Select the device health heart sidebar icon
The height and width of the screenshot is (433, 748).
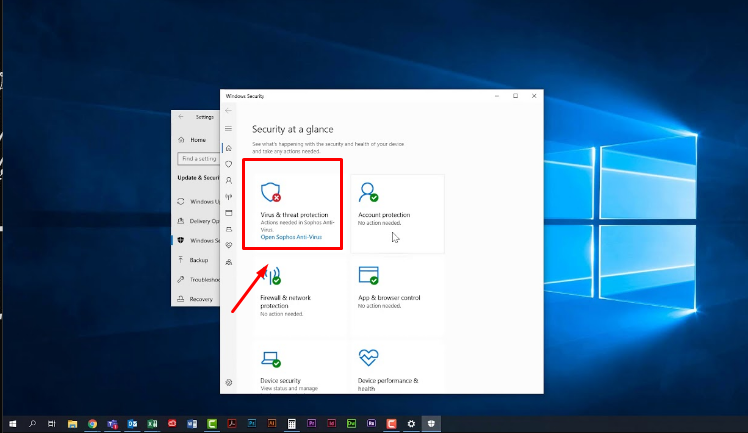point(229,245)
